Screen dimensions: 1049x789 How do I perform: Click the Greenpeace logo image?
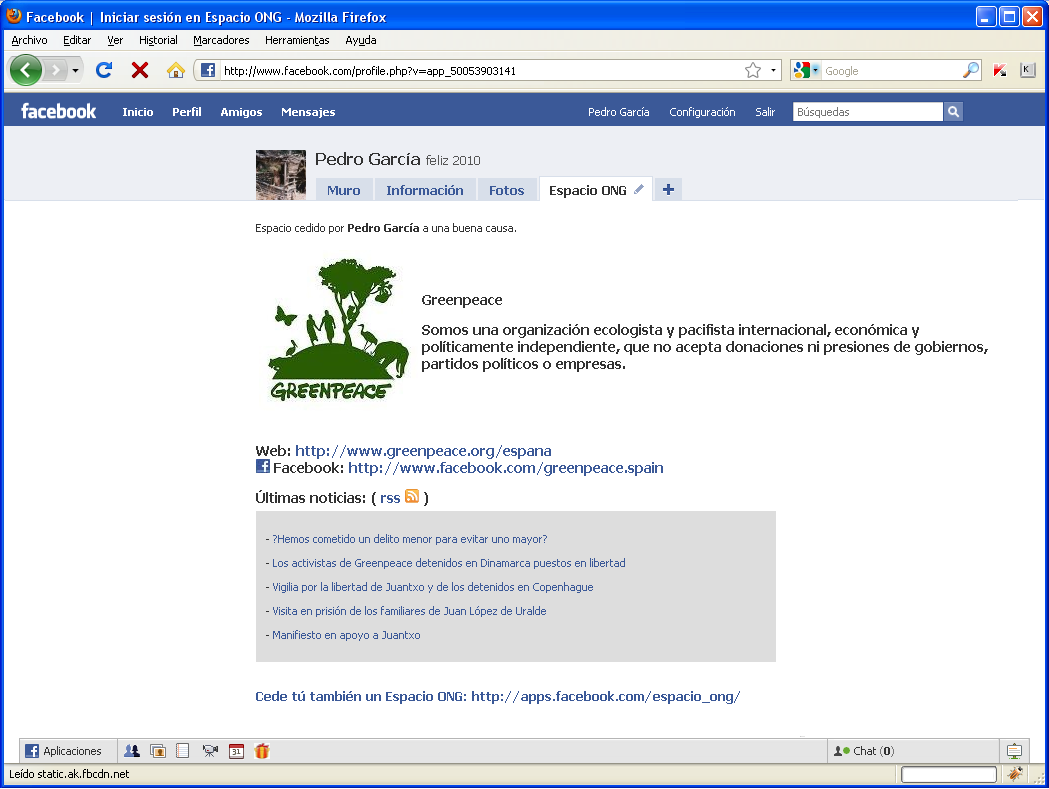click(x=339, y=330)
